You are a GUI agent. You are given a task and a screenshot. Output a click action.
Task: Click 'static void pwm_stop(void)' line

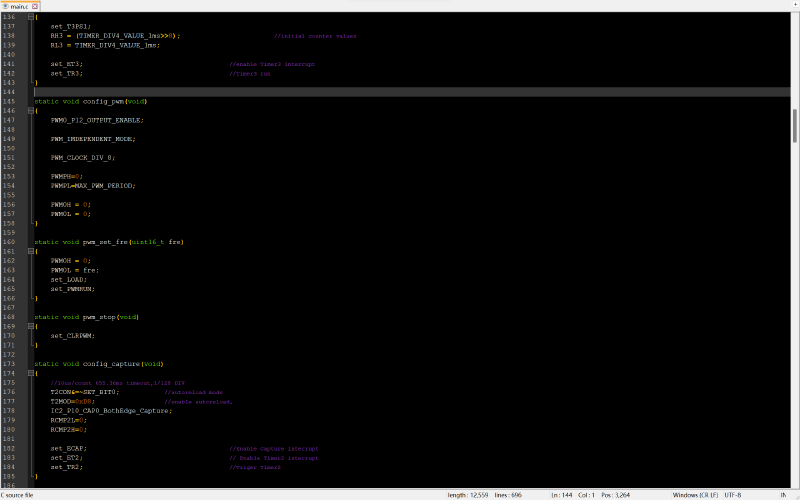pyautogui.click(x=87, y=317)
